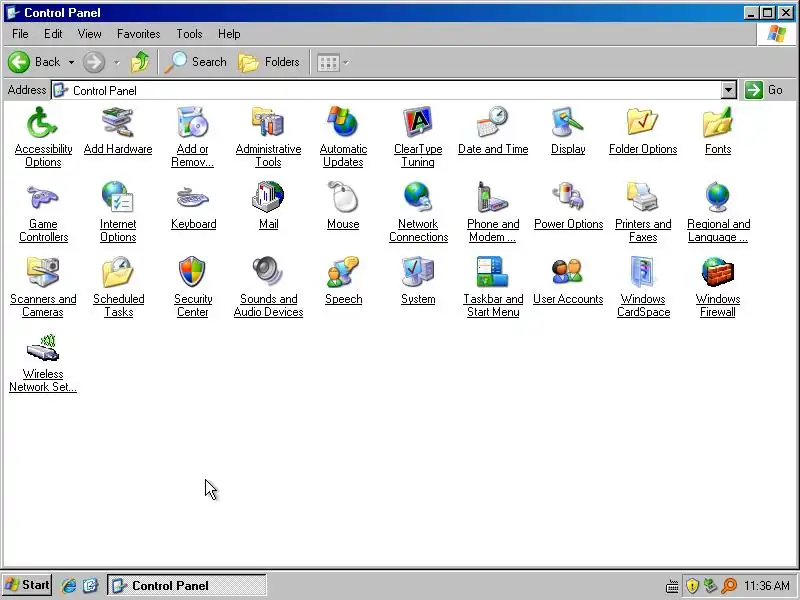Screen dimensions: 800x600
Task: Go up one folder level
Action: pyautogui.click(x=140, y=62)
